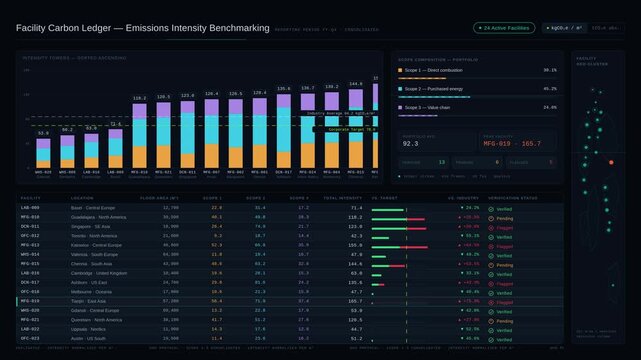Click the Verified check icon for LAB-009
Image resolution: width=641 pixels, height=360 pixels.
point(491,209)
